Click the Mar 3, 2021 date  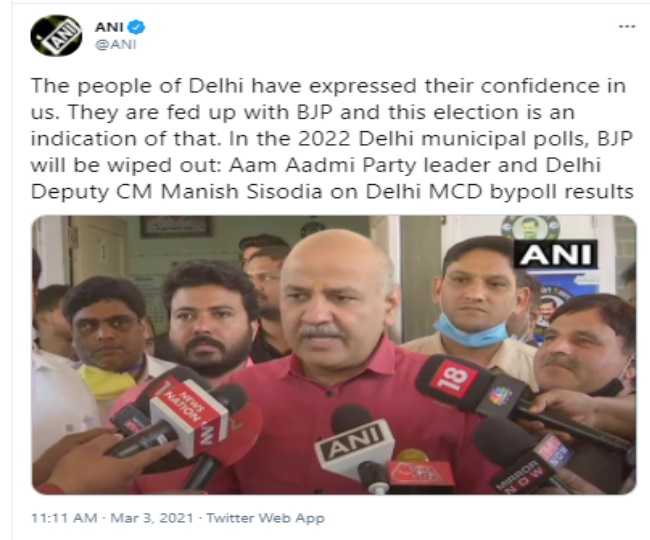coord(152,518)
